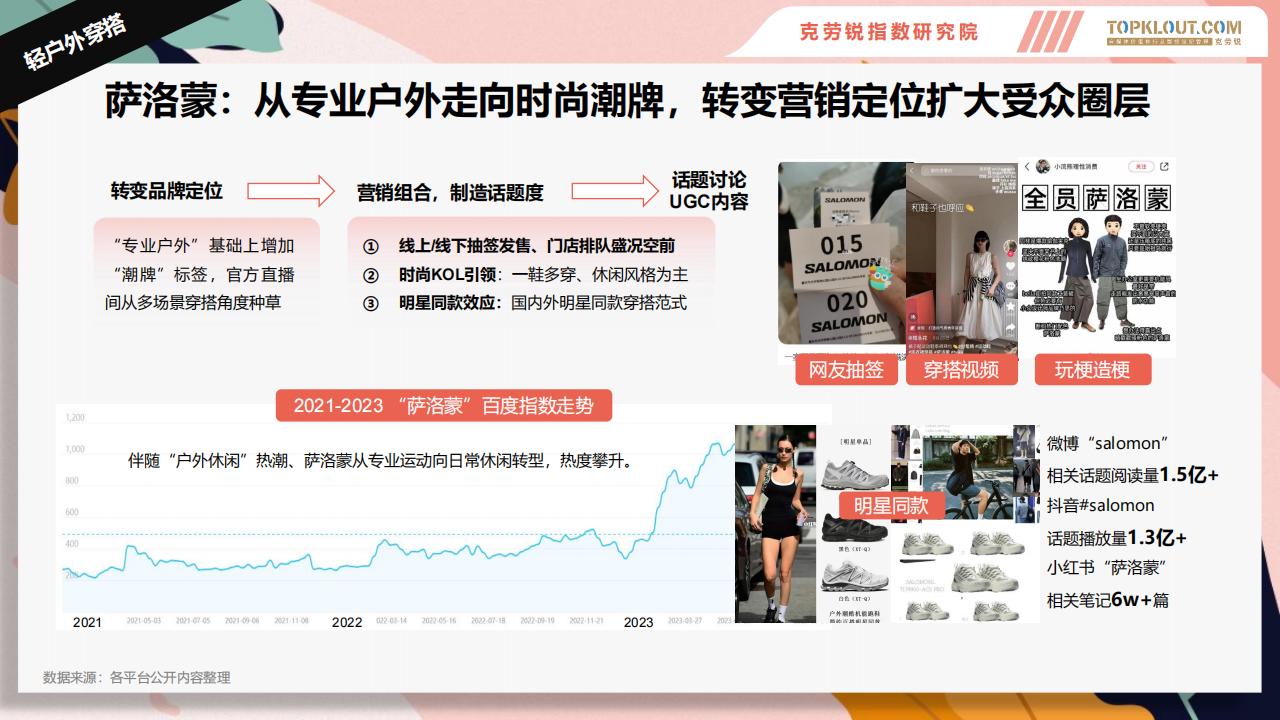Image resolution: width=1280 pixels, height=720 pixels.
Task: Click the 2022-07-18 date label
Action: click(x=487, y=620)
